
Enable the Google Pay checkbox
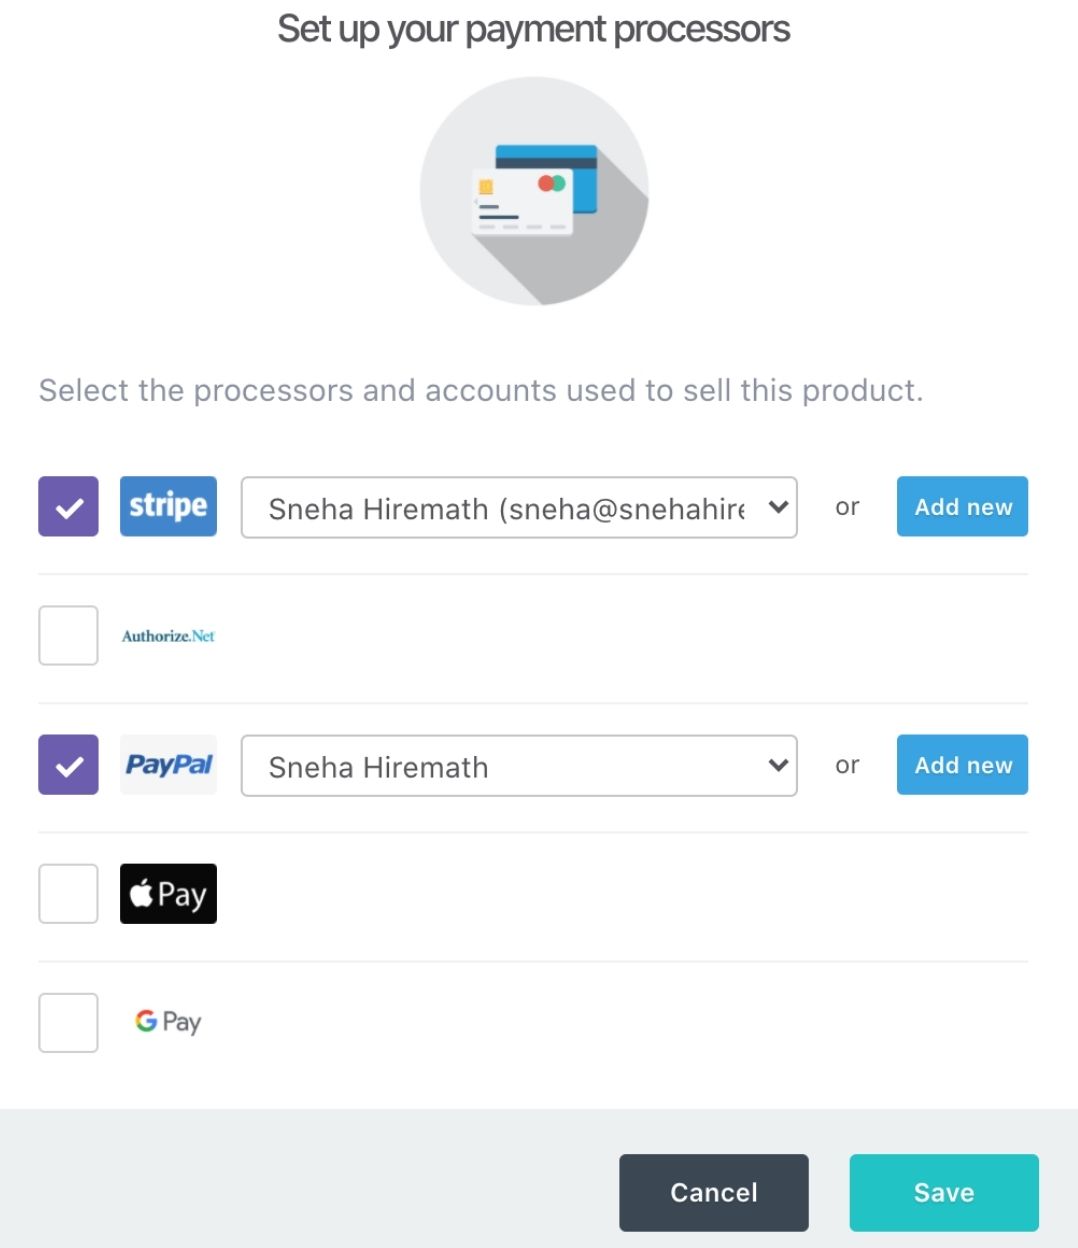pos(68,1022)
